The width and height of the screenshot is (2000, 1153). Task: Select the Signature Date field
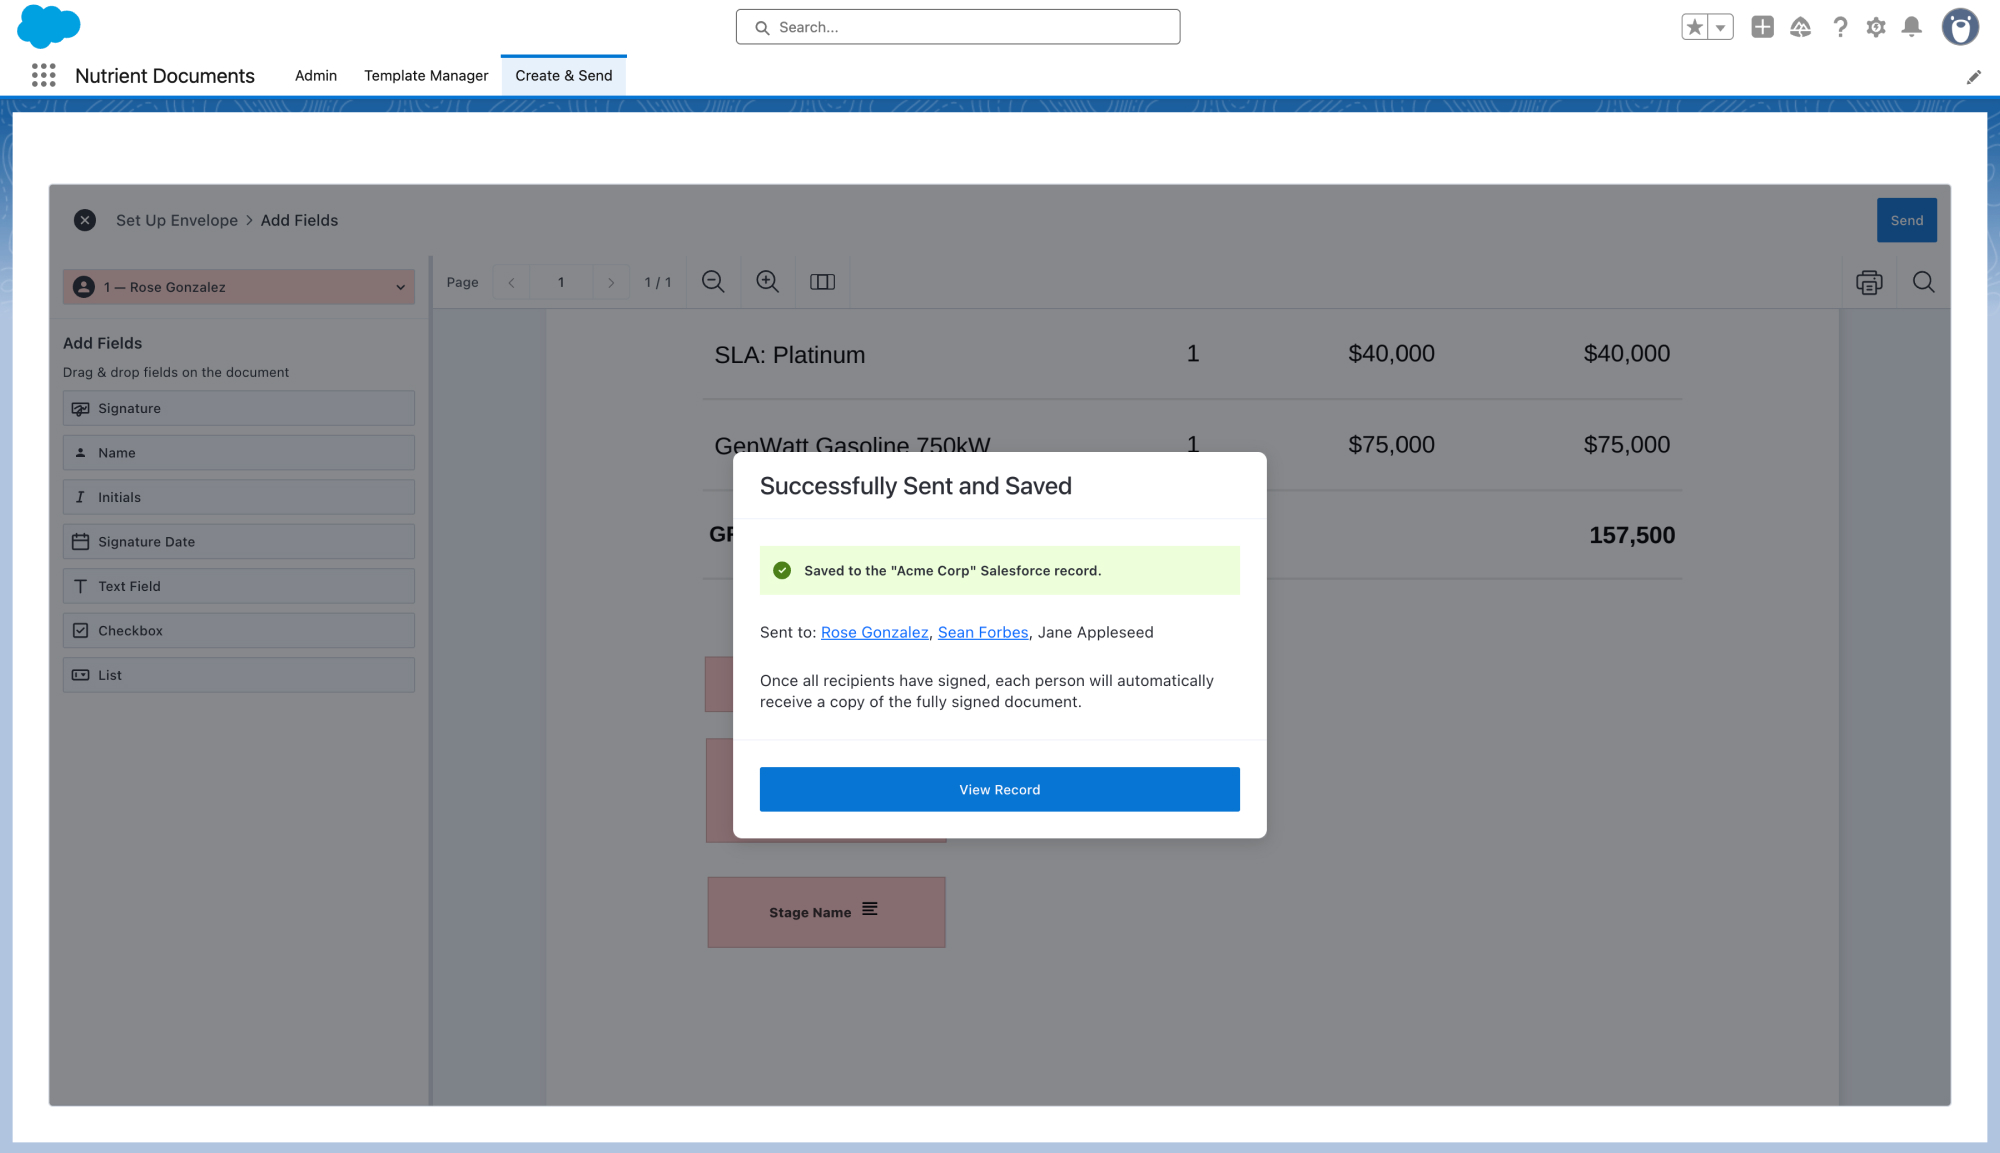pyautogui.click(x=239, y=542)
